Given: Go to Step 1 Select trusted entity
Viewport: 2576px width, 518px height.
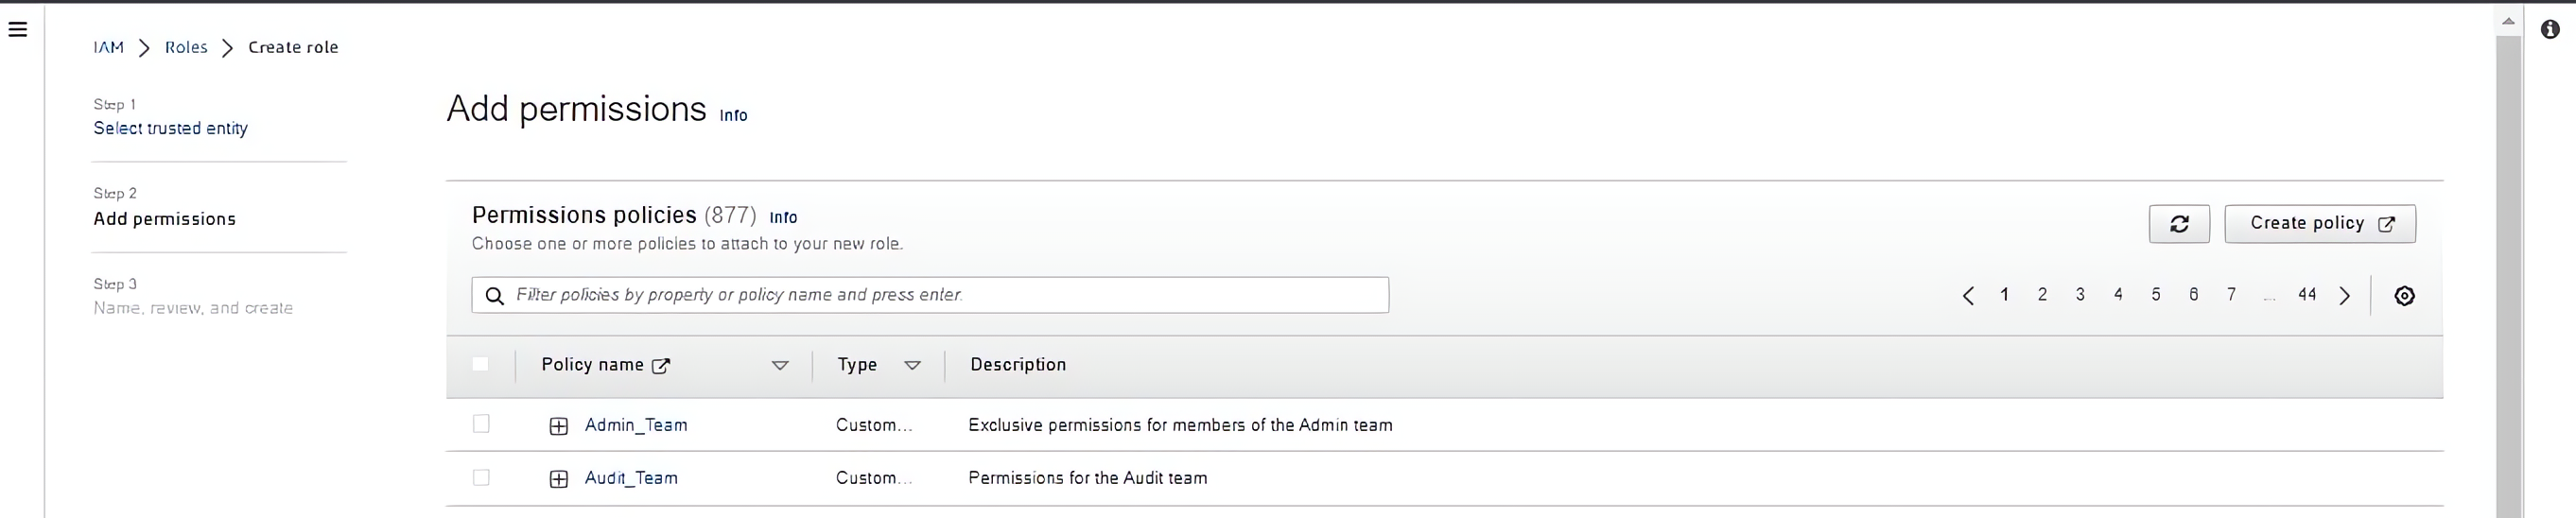Looking at the screenshot, I should [170, 128].
